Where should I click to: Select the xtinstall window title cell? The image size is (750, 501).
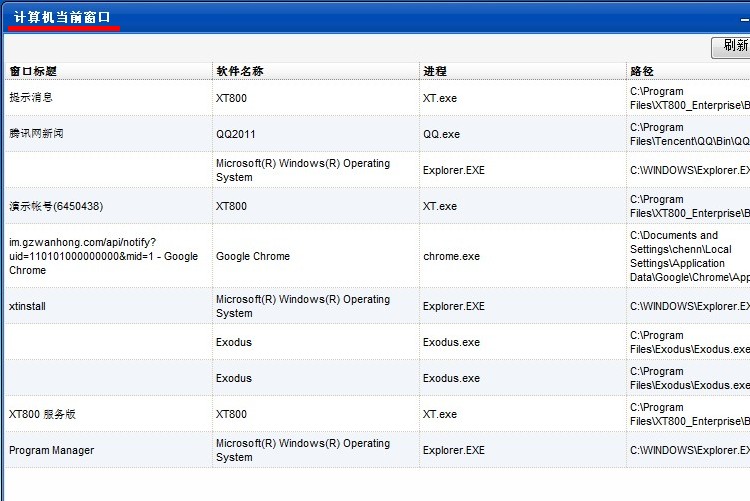click(108, 306)
